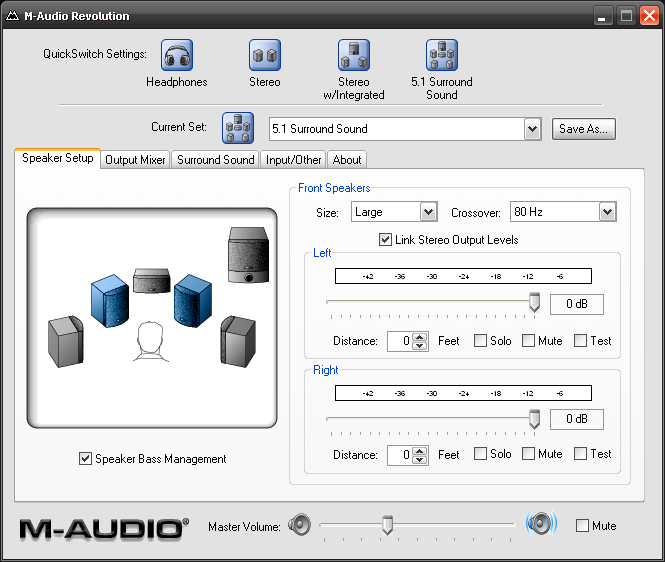
Task: Click the Left speaker level slider handle
Action: point(534,302)
